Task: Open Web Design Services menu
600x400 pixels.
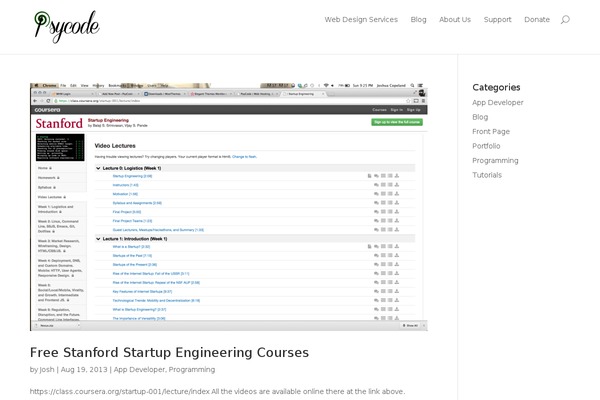Action: click(x=361, y=20)
